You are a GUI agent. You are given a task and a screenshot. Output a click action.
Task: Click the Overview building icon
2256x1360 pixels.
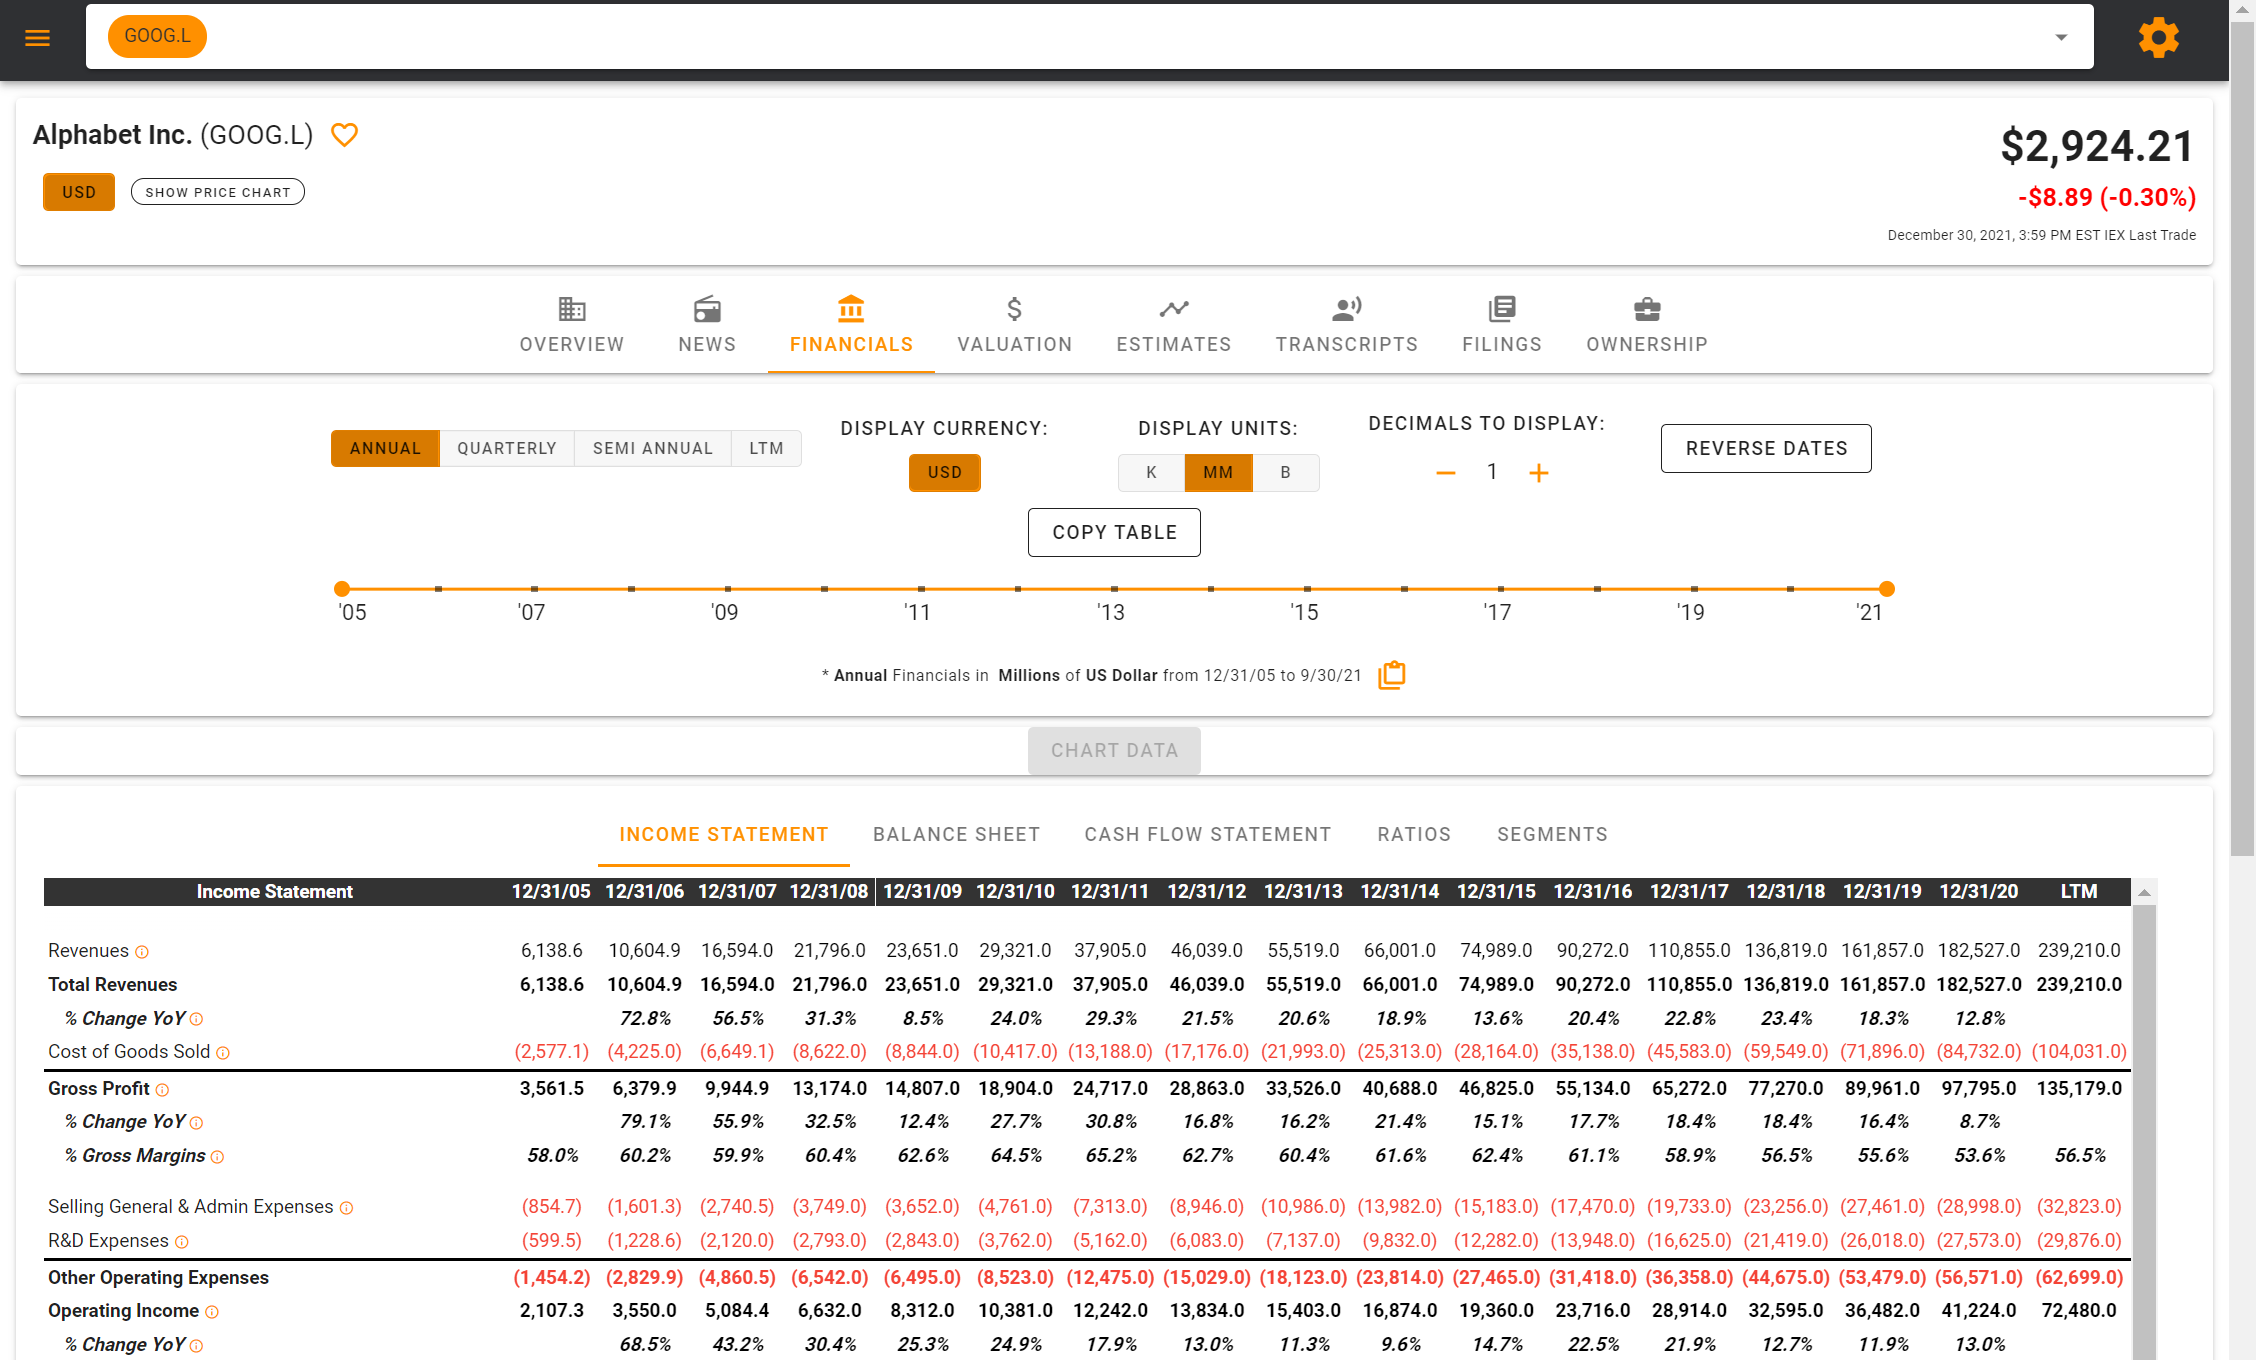pyautogui.click(x=572, y=309)
